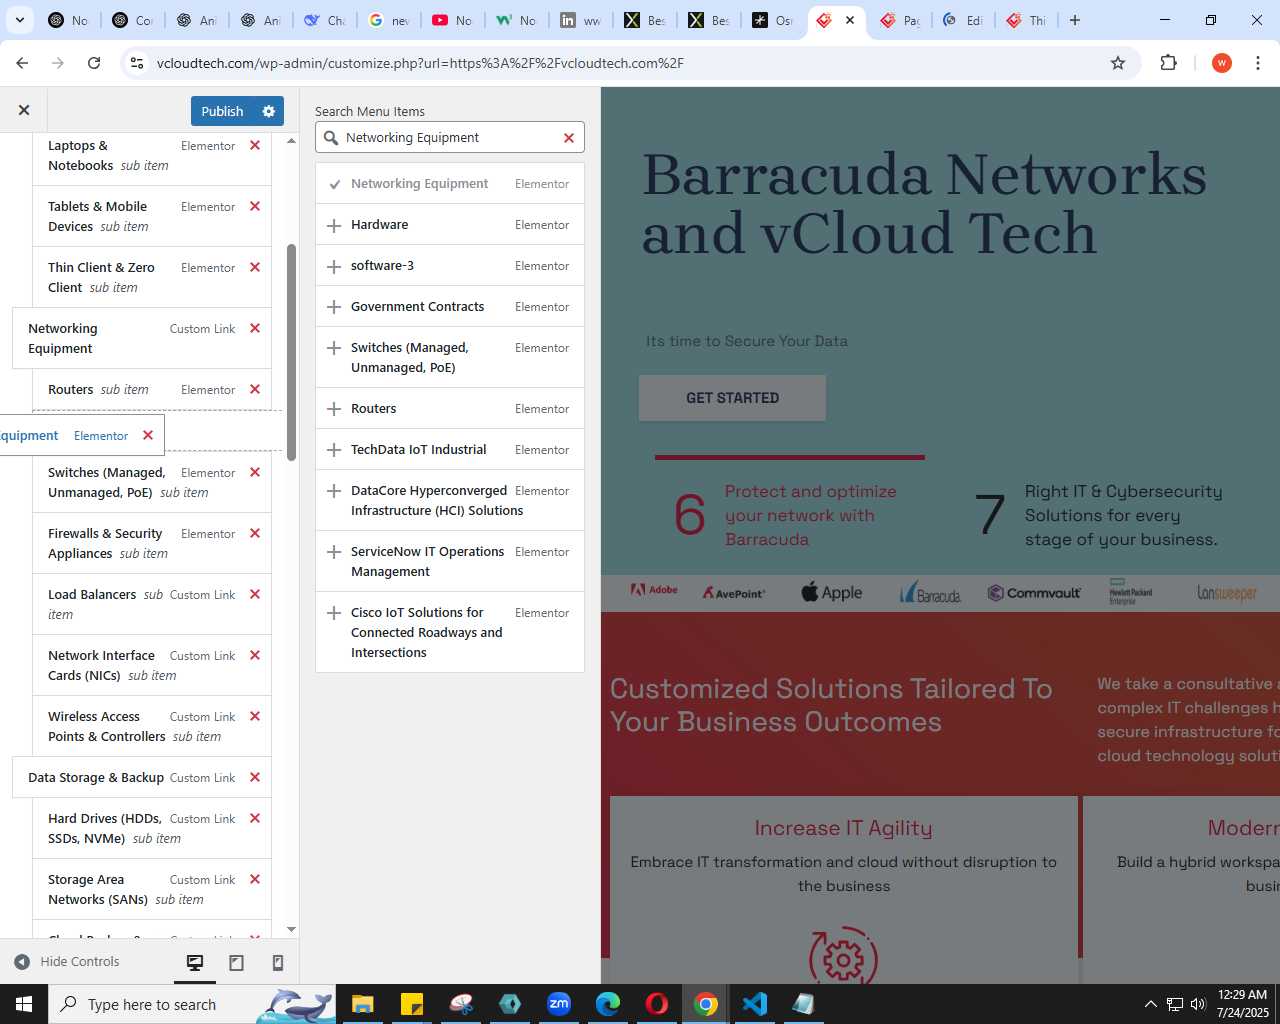Click the left panel vertical scrollbar thumb
Image resolution: width=1280 pixels, height=1024 pixels.
(x=291, y=352)
